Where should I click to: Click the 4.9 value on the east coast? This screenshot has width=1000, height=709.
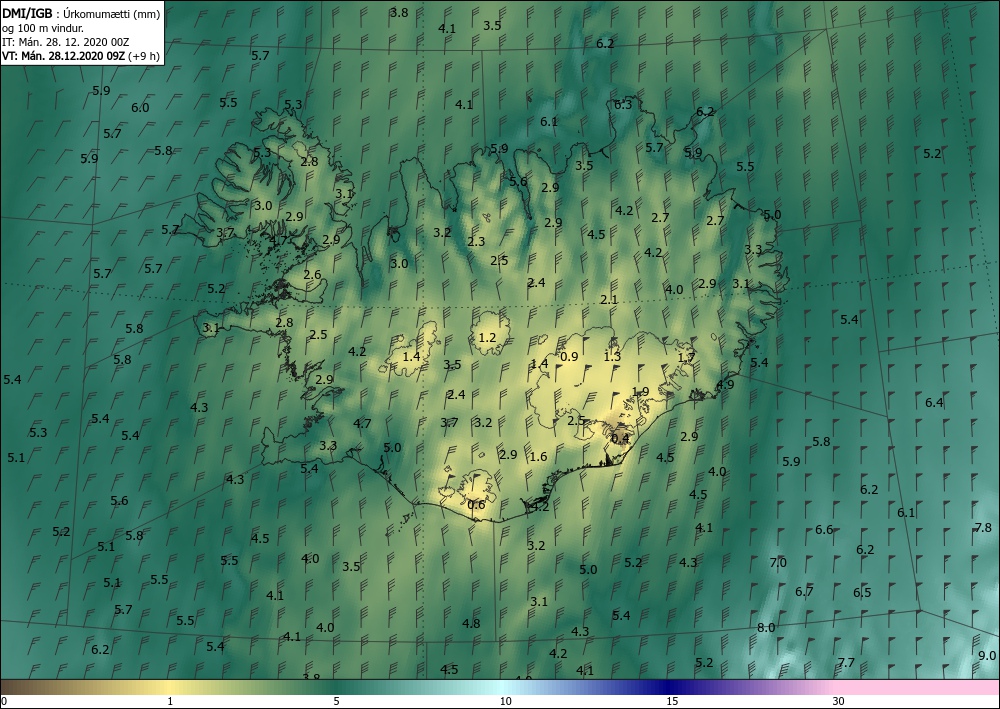(725, 384)
